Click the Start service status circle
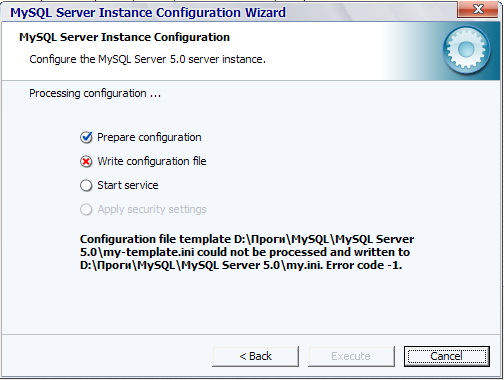This screenshot has height=380, width=504. 86,186
